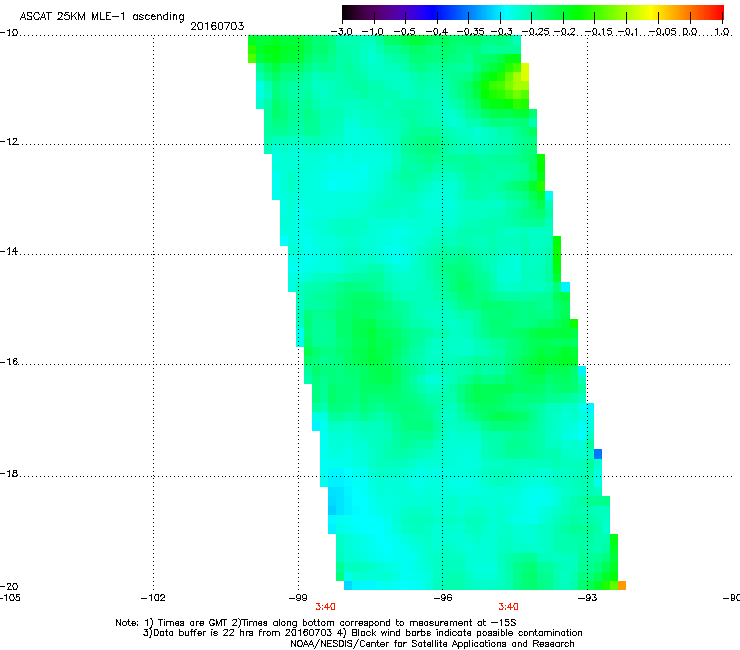
Task: Click the -0.4 color scale label
Action: point(437,32)
